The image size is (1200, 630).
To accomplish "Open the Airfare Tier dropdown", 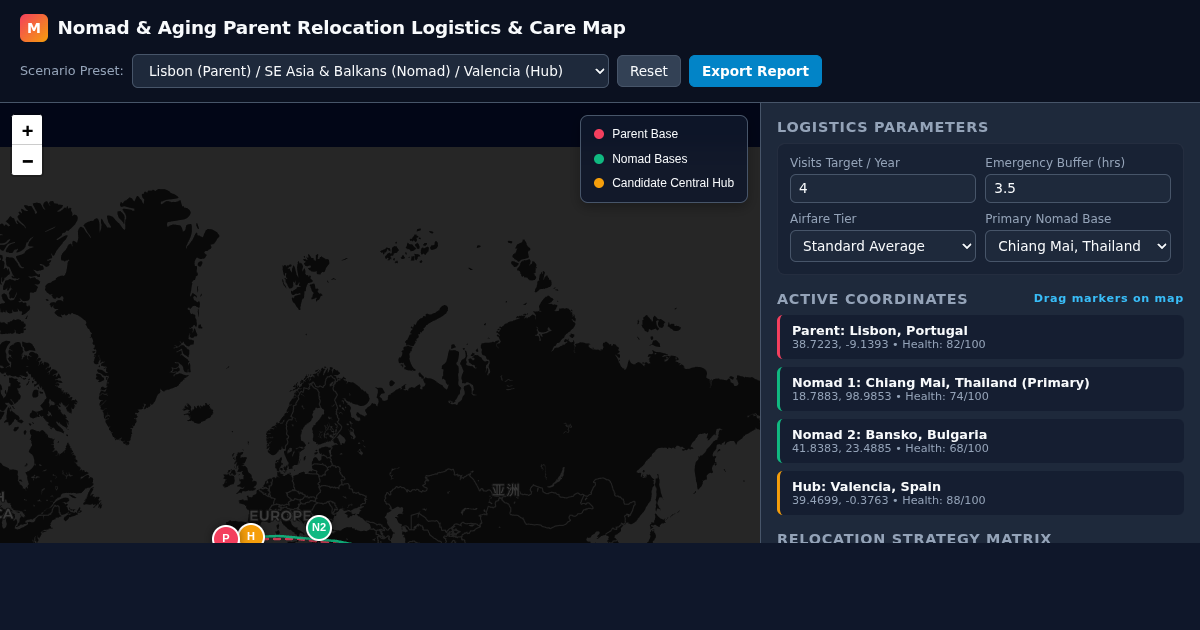I will [883, 246].
